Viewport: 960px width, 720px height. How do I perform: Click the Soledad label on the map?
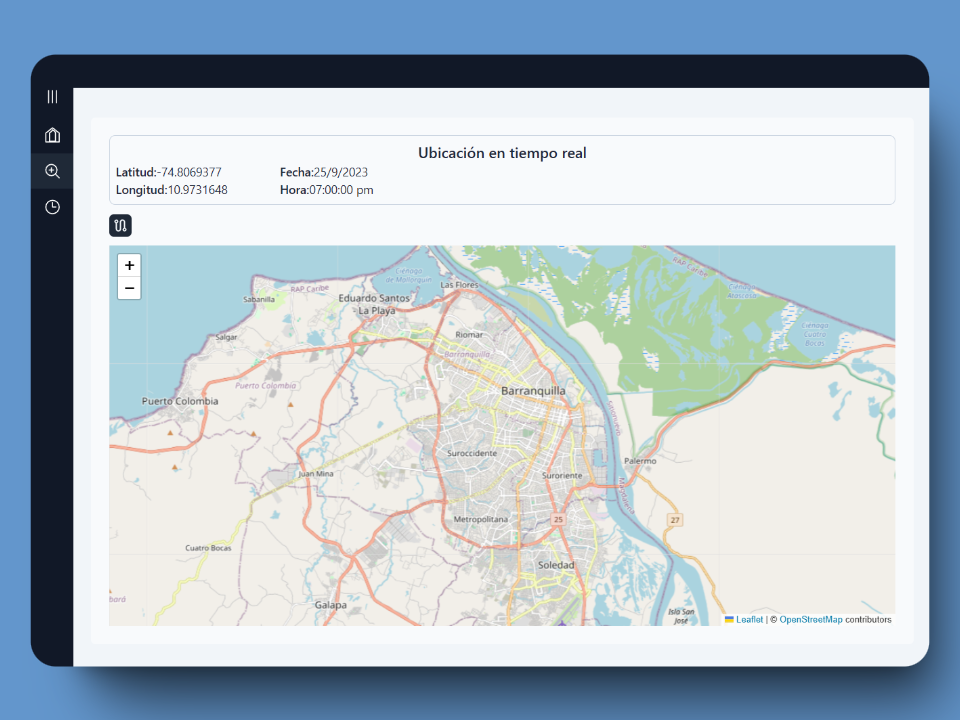point(556,565)
